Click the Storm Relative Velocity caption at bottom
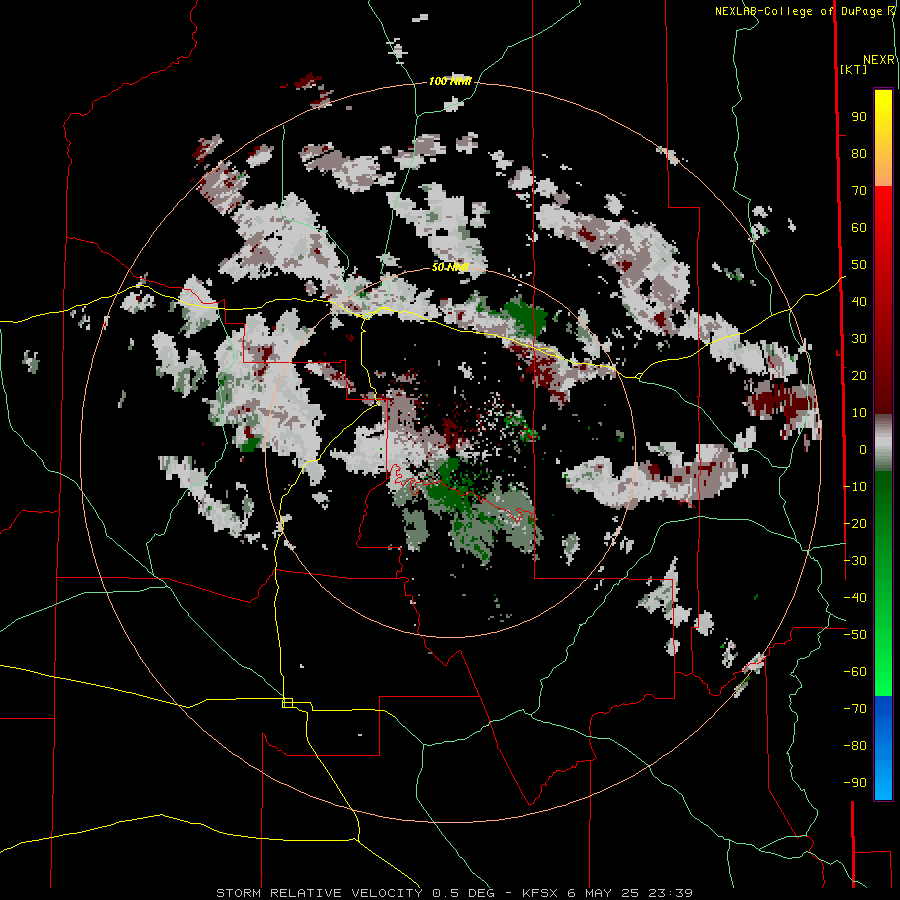The width and height of the screenshot is (900, 900). click(454, 893)
